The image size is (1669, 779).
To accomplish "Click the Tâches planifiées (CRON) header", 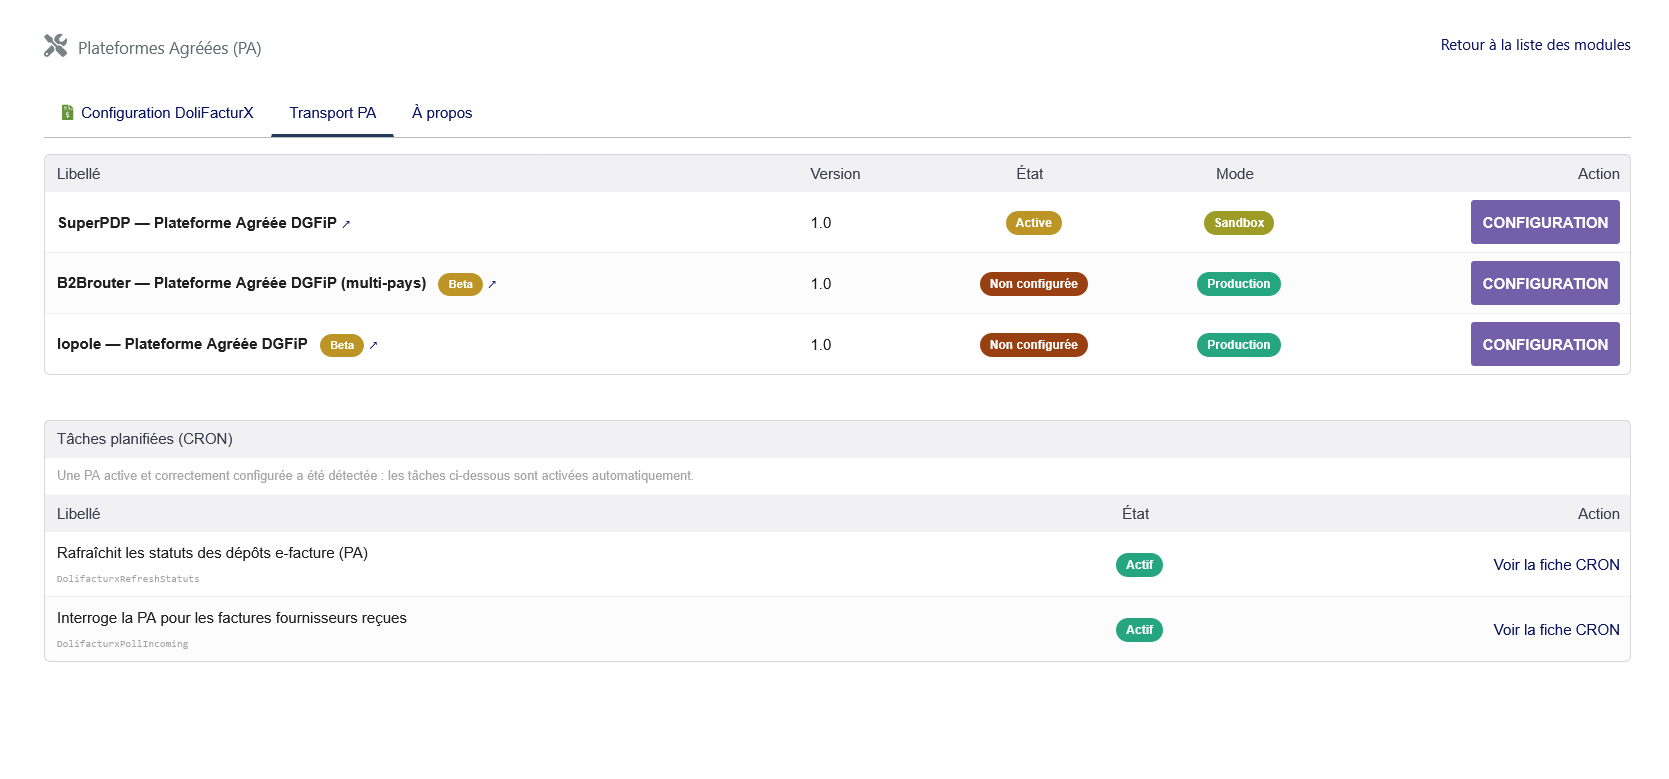I will tap(145, 439).
